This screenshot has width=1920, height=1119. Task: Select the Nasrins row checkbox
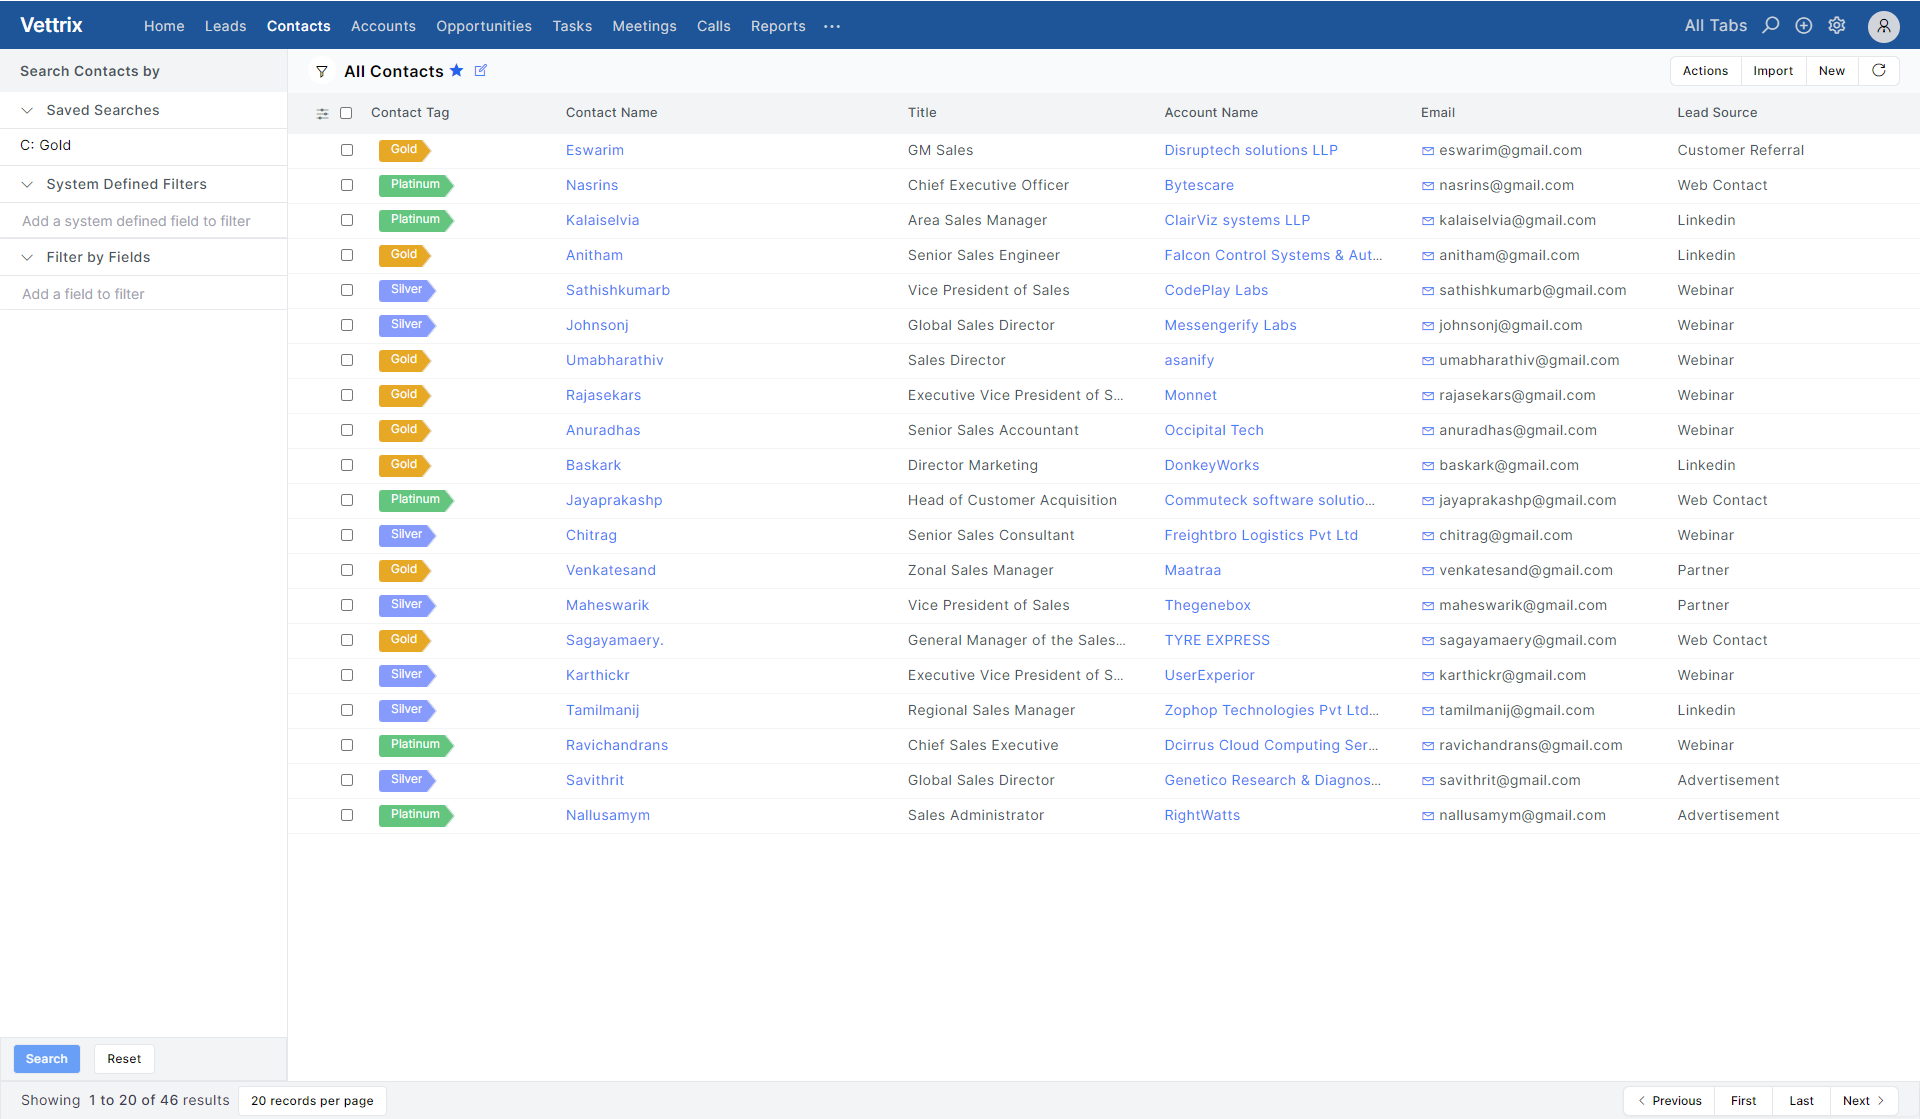point(347,185)
